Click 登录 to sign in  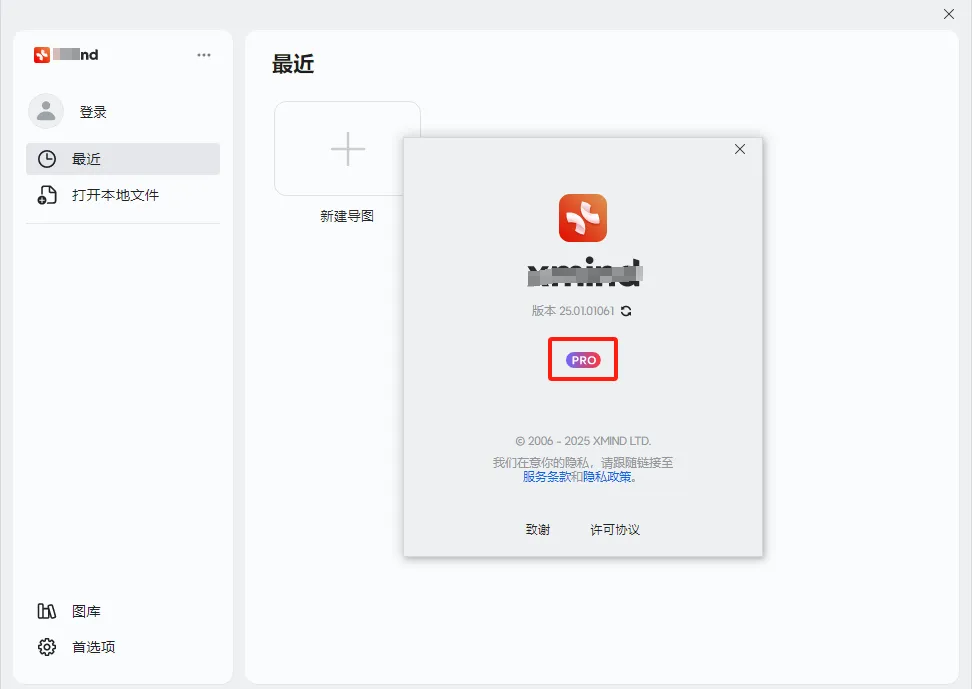click(93, 112)
